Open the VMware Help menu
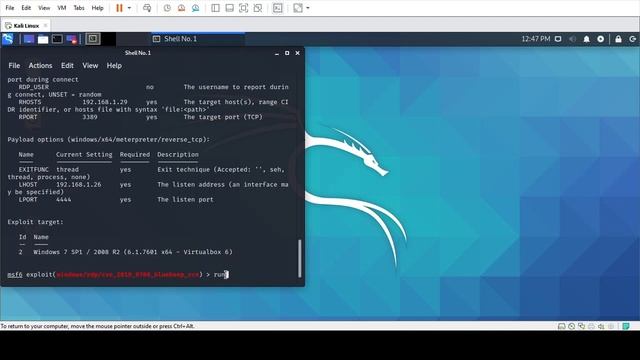Screen dimensions: 640x360 97,8
